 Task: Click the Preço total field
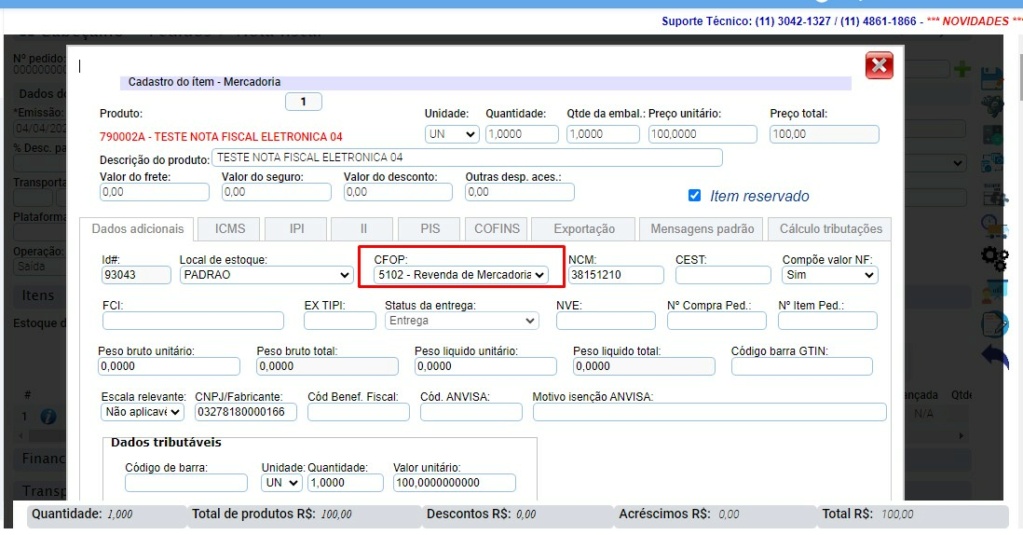pos(824,134)
